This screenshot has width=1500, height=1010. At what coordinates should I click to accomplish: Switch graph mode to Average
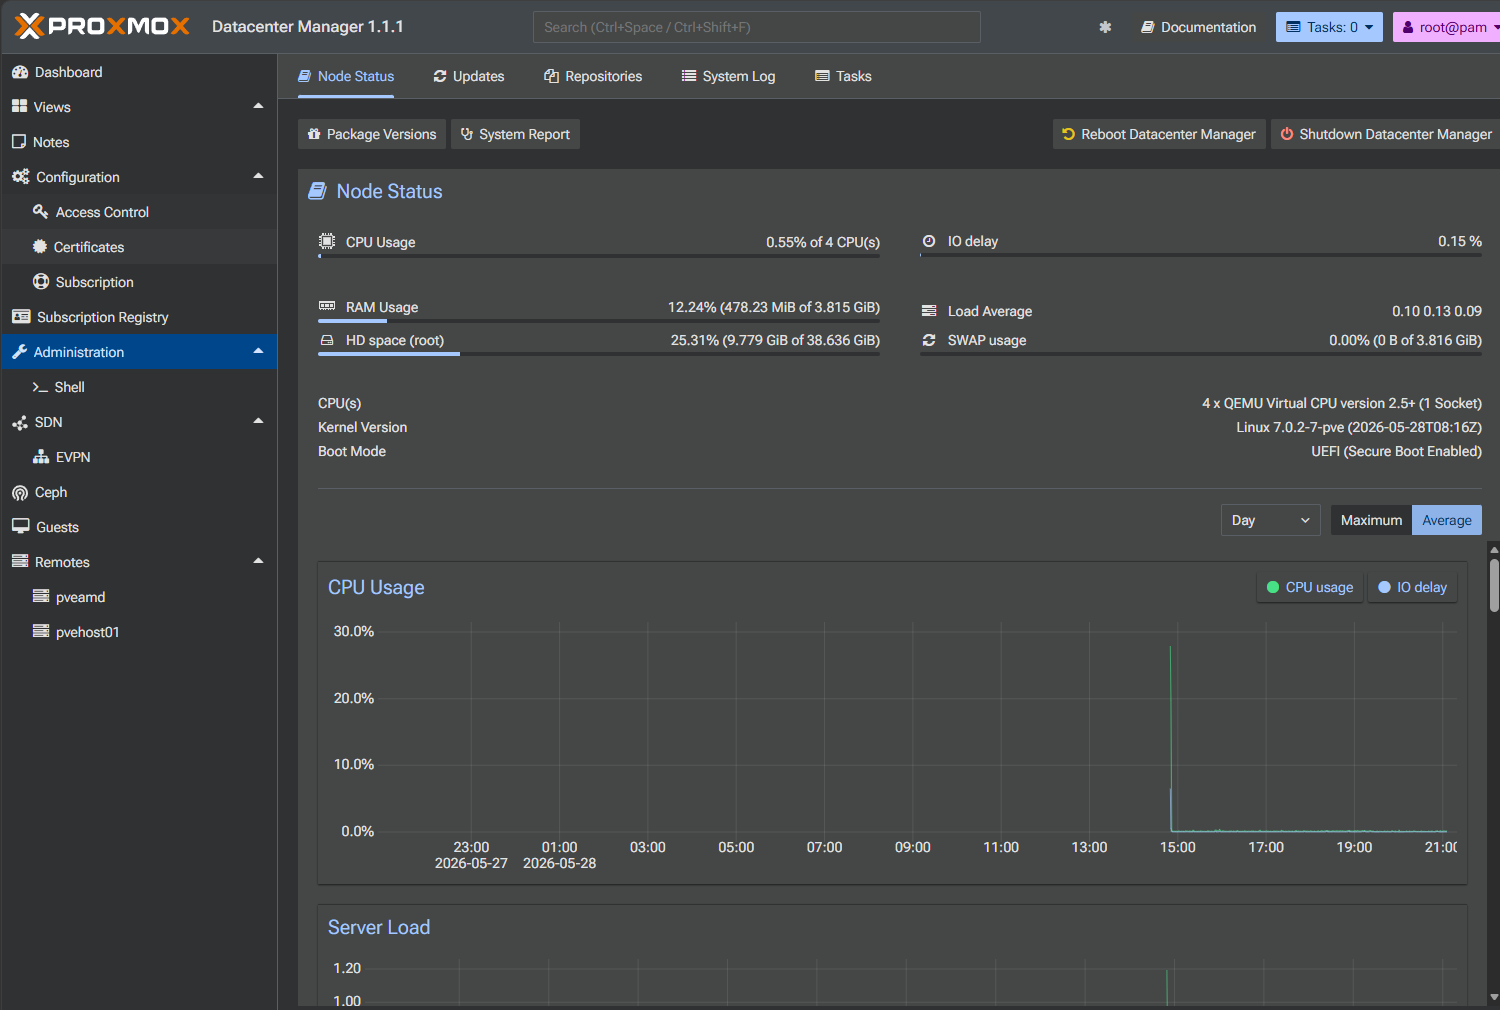tap(1447, 520)
